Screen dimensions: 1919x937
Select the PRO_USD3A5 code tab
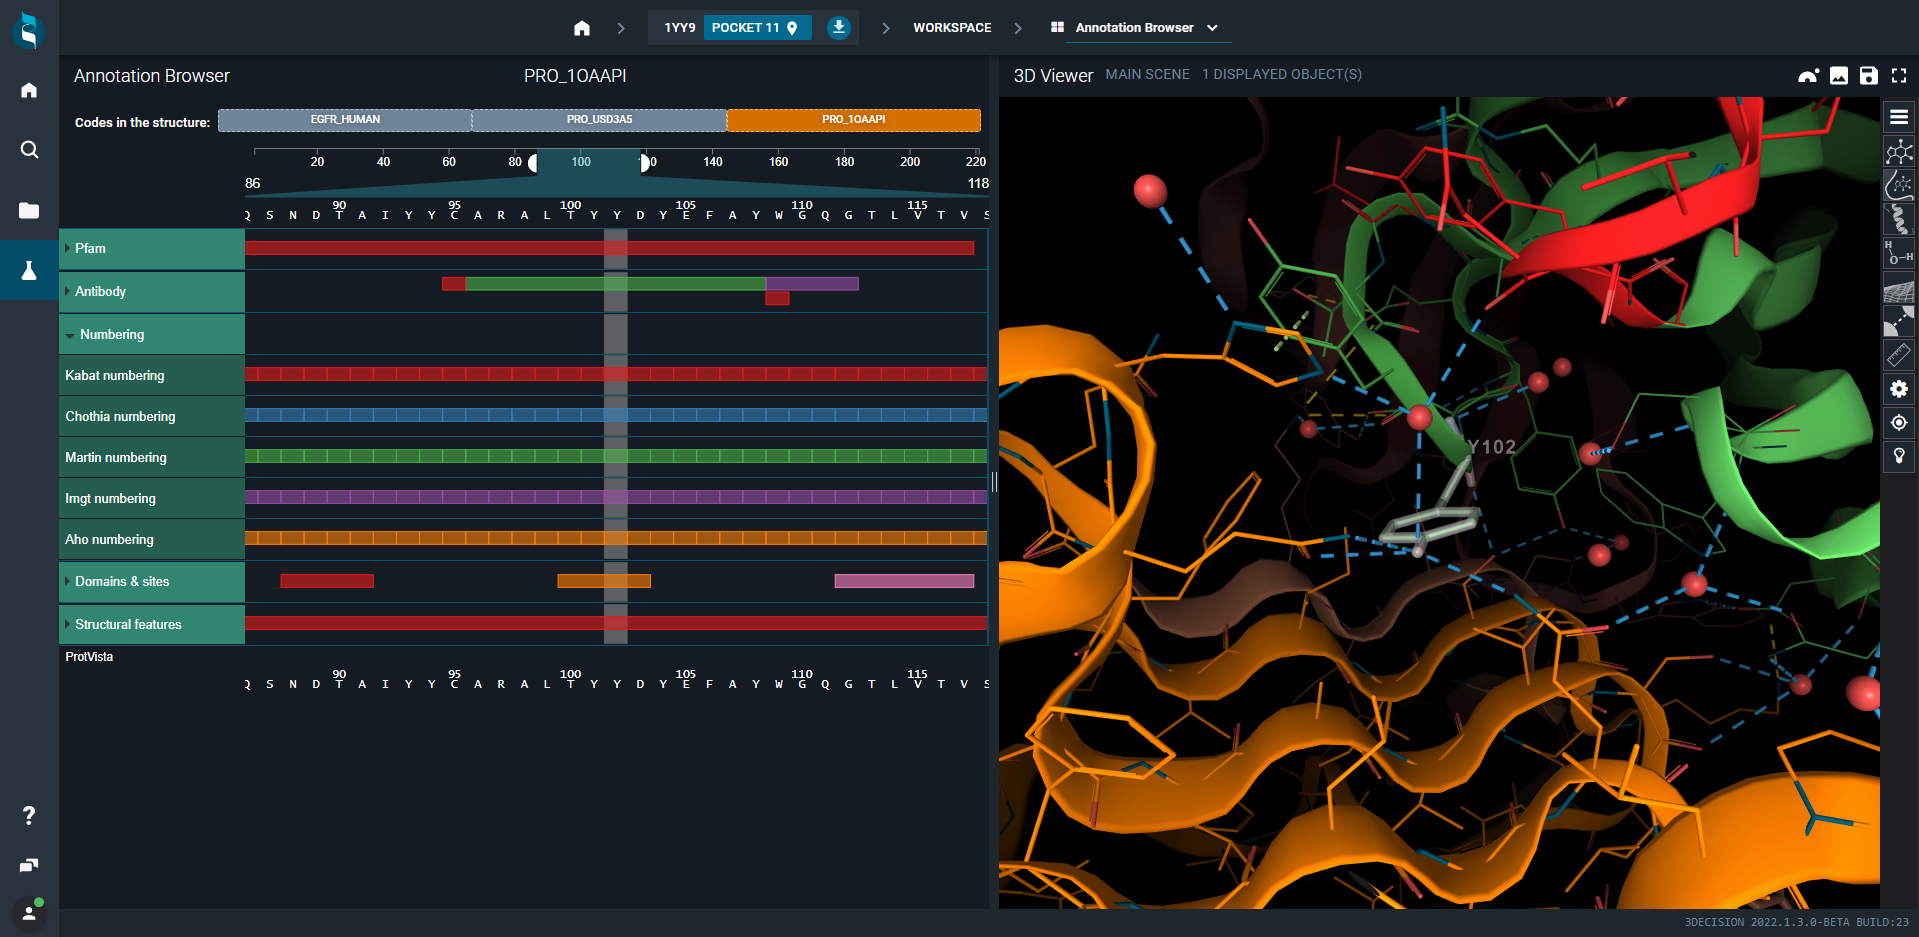[x=599, y=120]
